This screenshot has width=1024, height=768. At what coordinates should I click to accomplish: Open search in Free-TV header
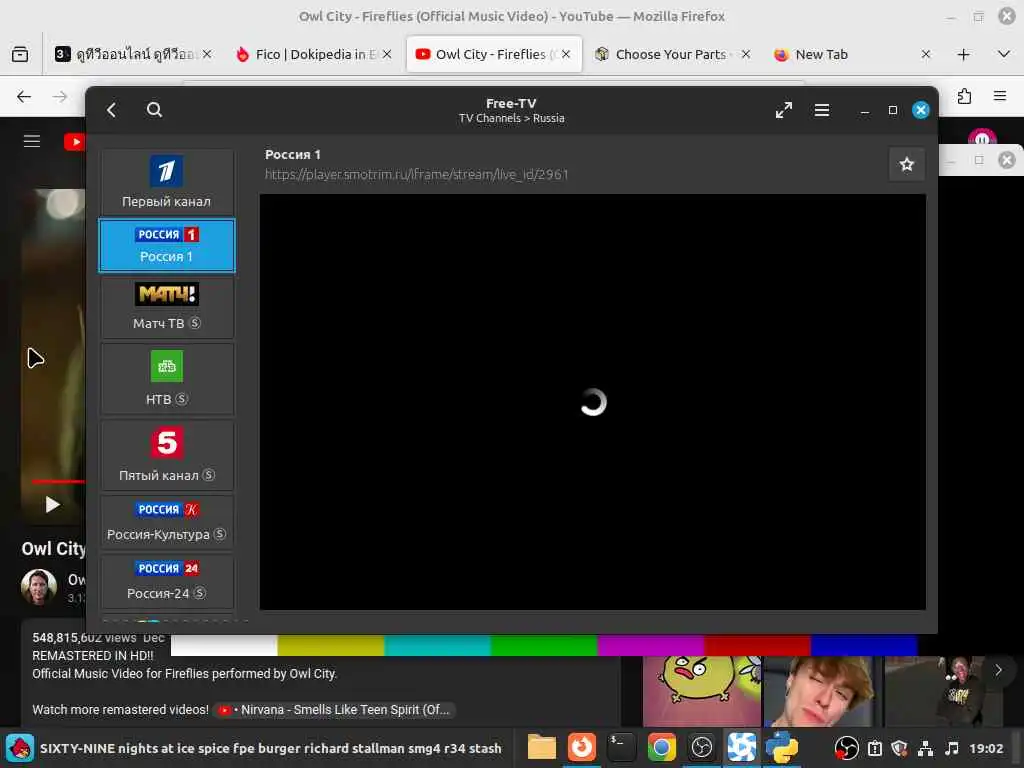[154, 110]
